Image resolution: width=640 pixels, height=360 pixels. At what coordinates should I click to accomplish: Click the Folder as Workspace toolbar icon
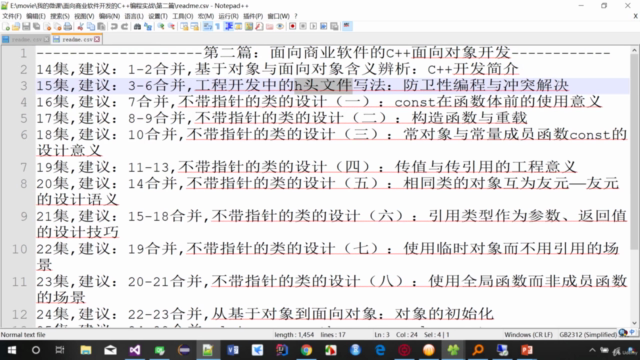(270, 27)
